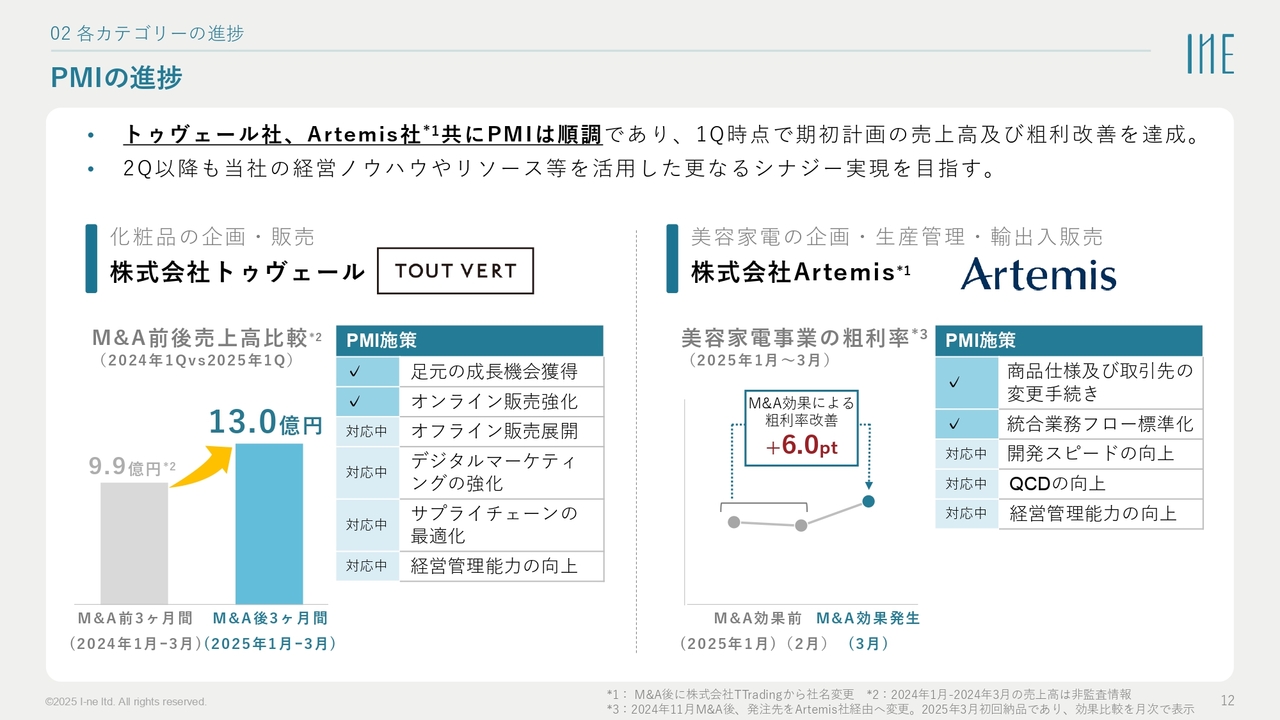Screen dimensions: 1280x720
Task: Click the company name 株式会社Artemis
Action: [801, 272]
